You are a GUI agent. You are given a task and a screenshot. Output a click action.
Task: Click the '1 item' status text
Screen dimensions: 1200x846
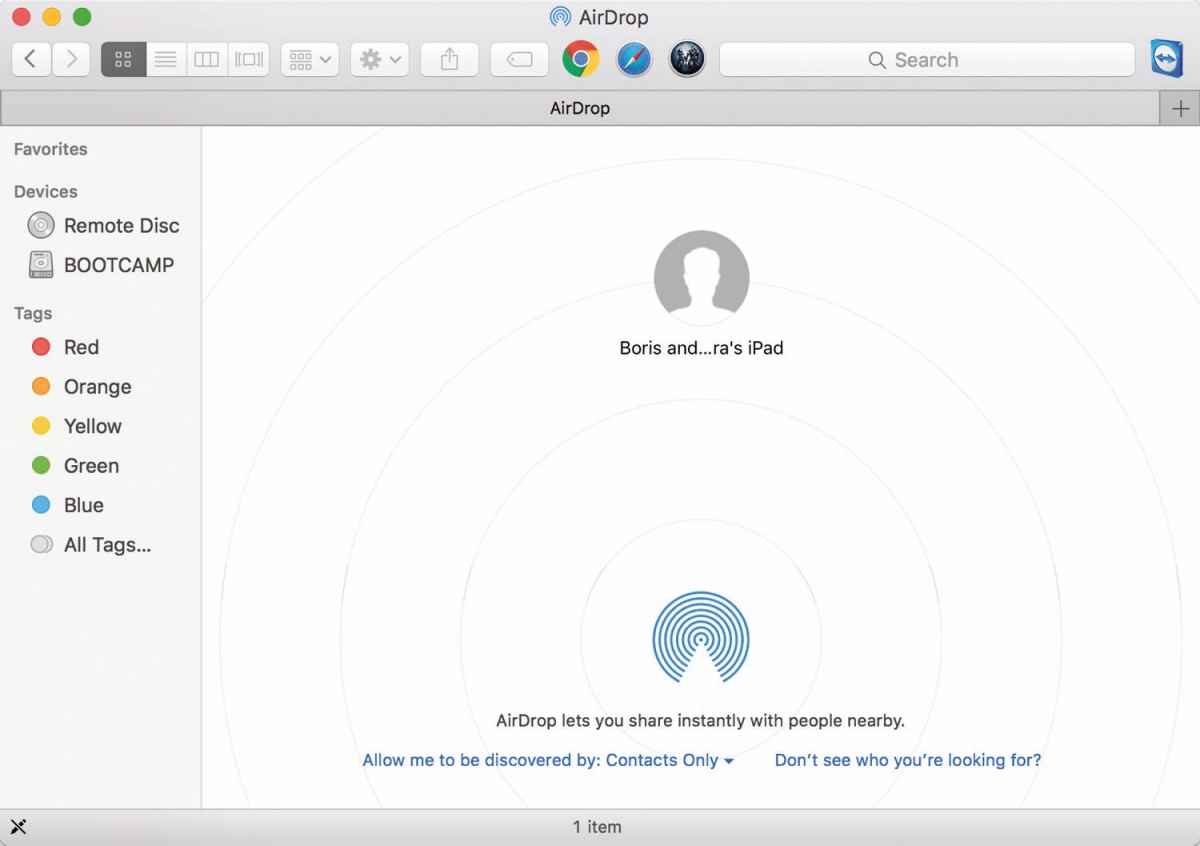click(597, 827)
